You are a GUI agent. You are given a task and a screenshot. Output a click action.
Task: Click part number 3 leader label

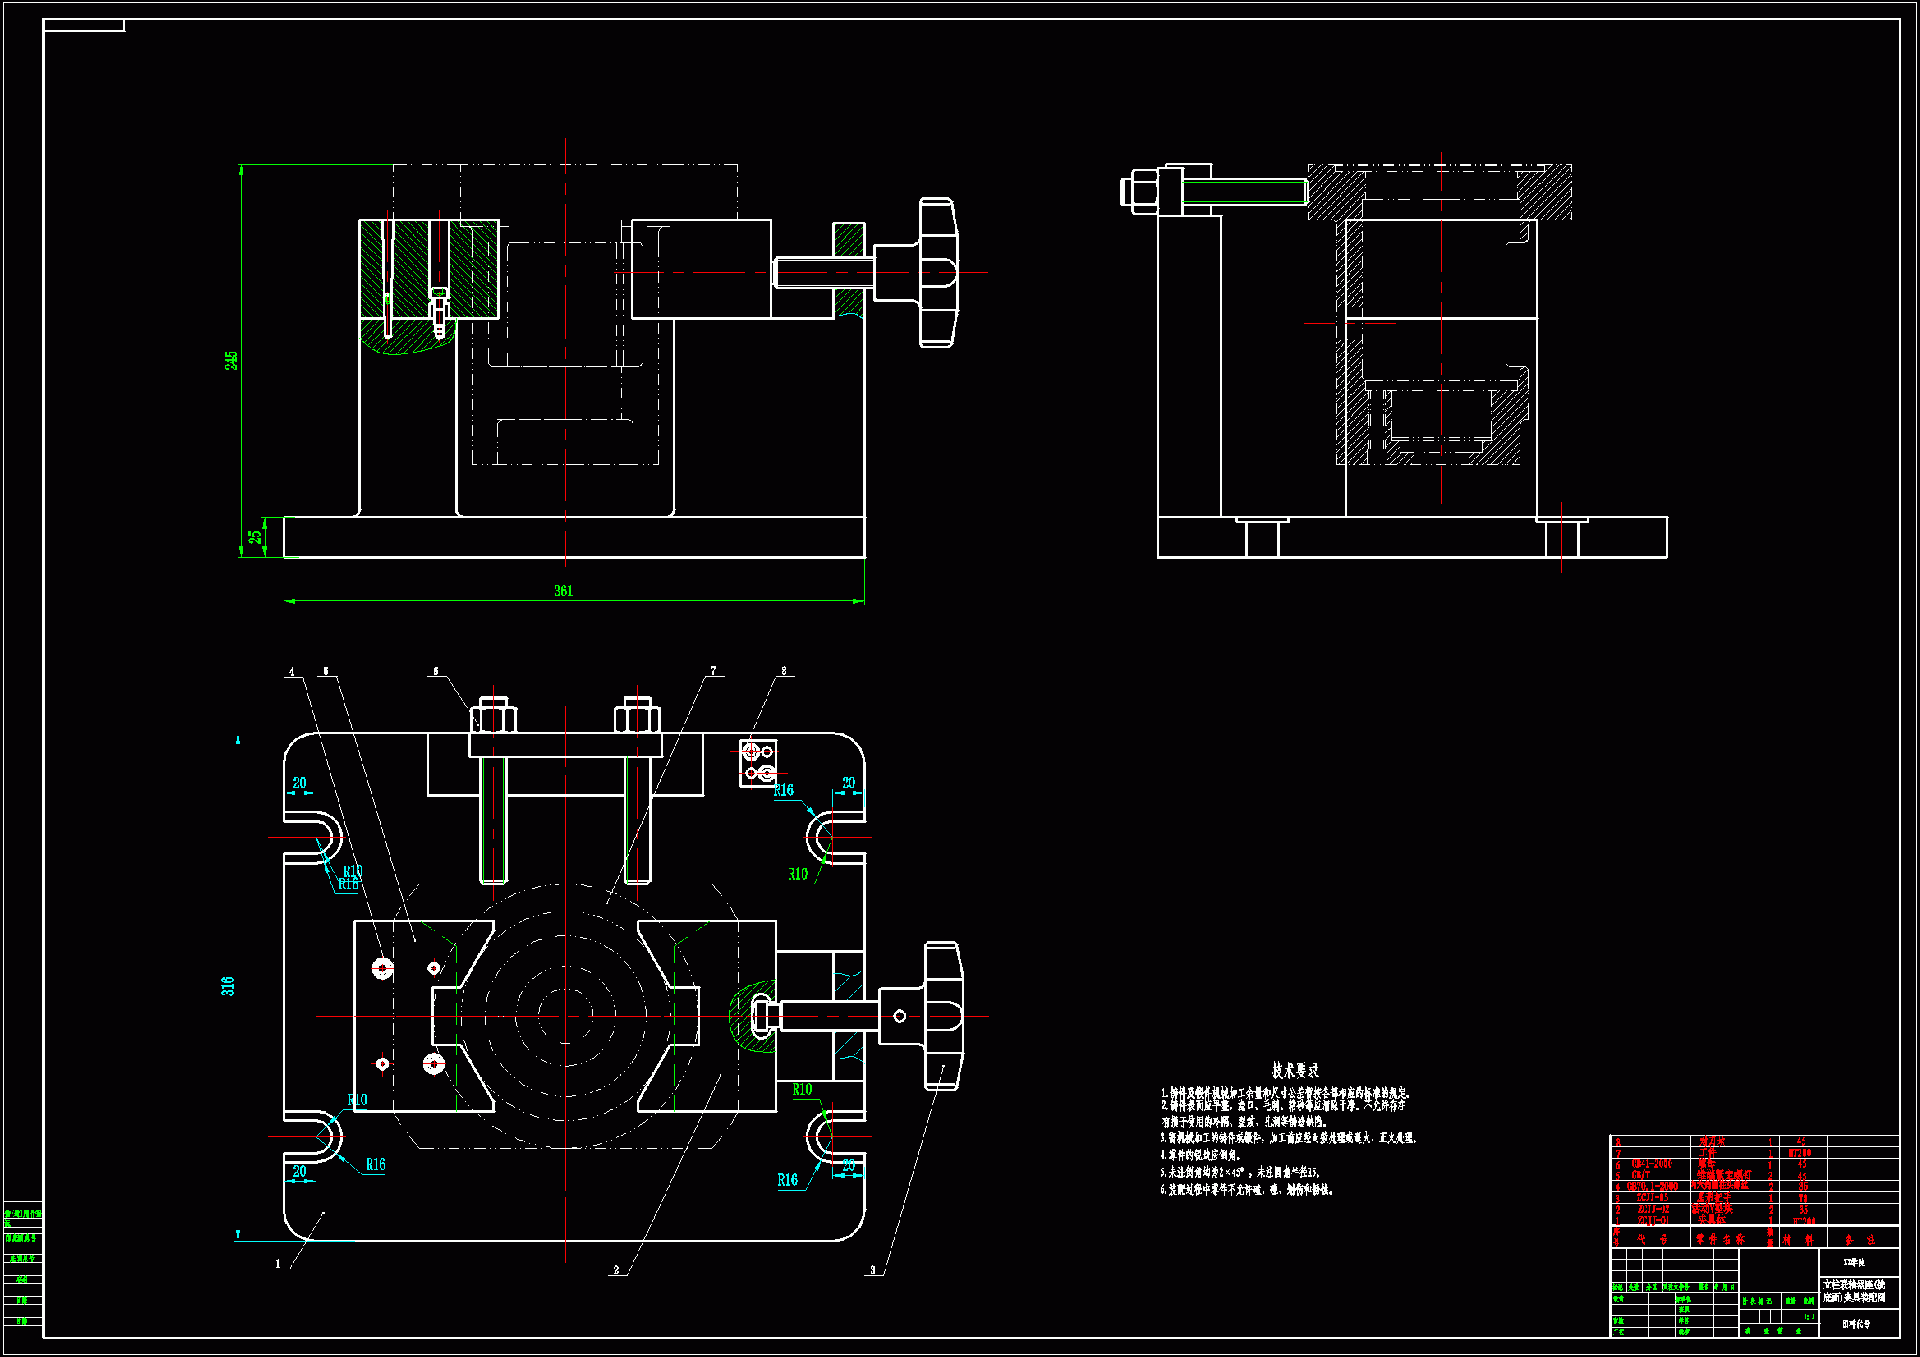click(872, 1270)
